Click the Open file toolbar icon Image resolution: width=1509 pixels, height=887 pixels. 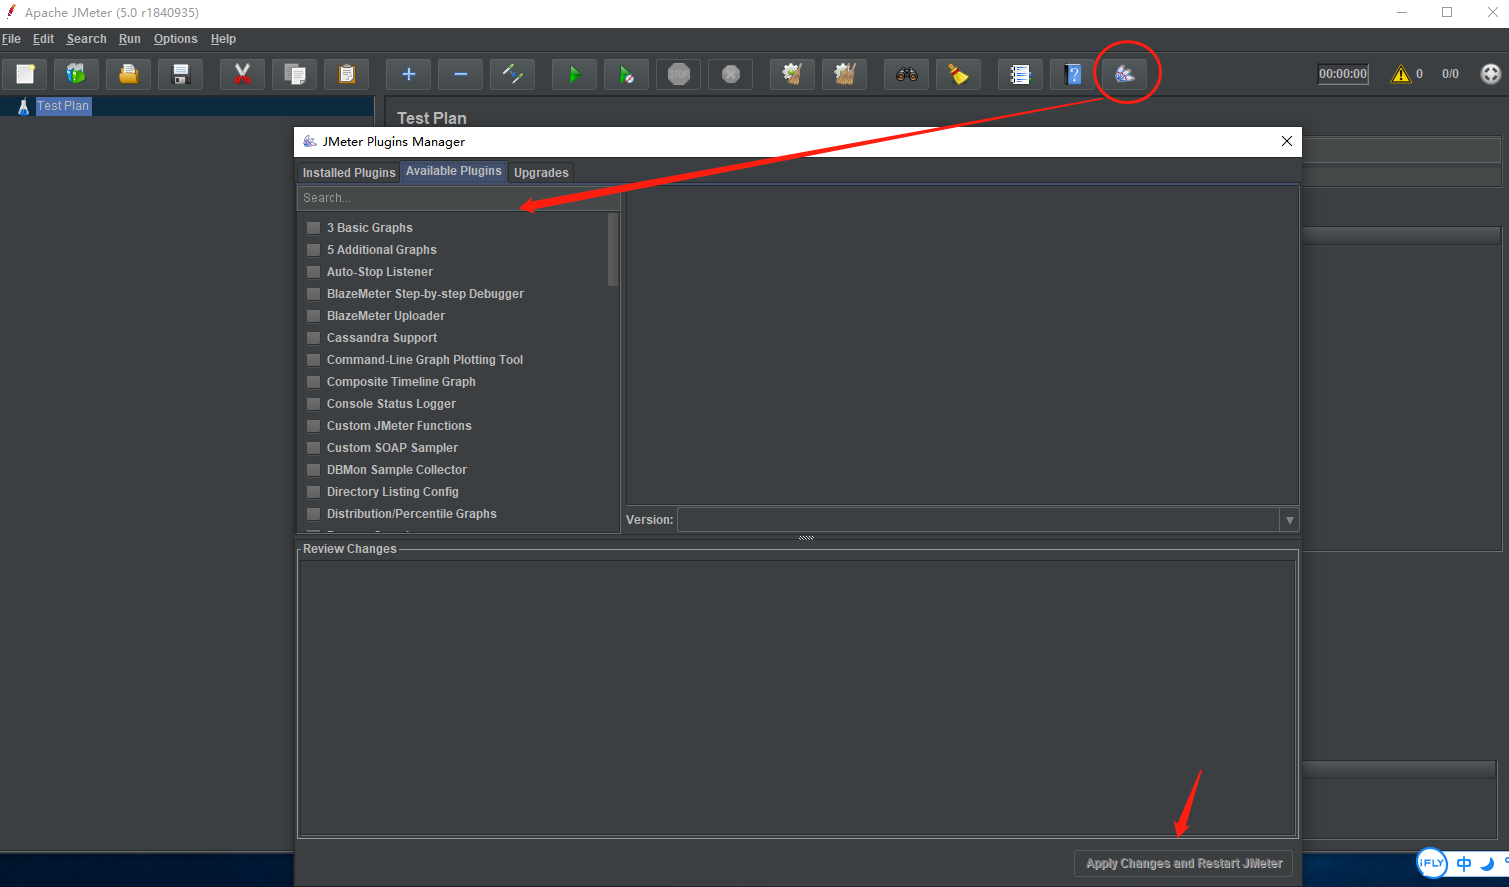pos(128,74)
